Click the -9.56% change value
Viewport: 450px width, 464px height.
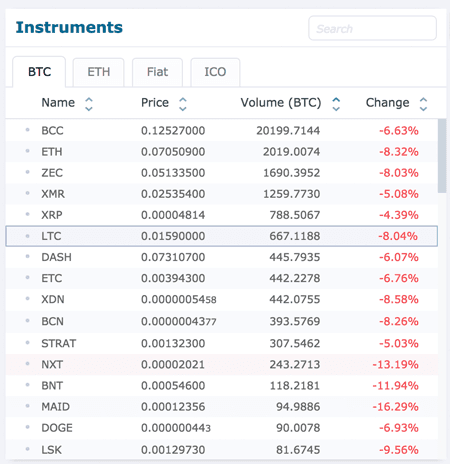399,450
